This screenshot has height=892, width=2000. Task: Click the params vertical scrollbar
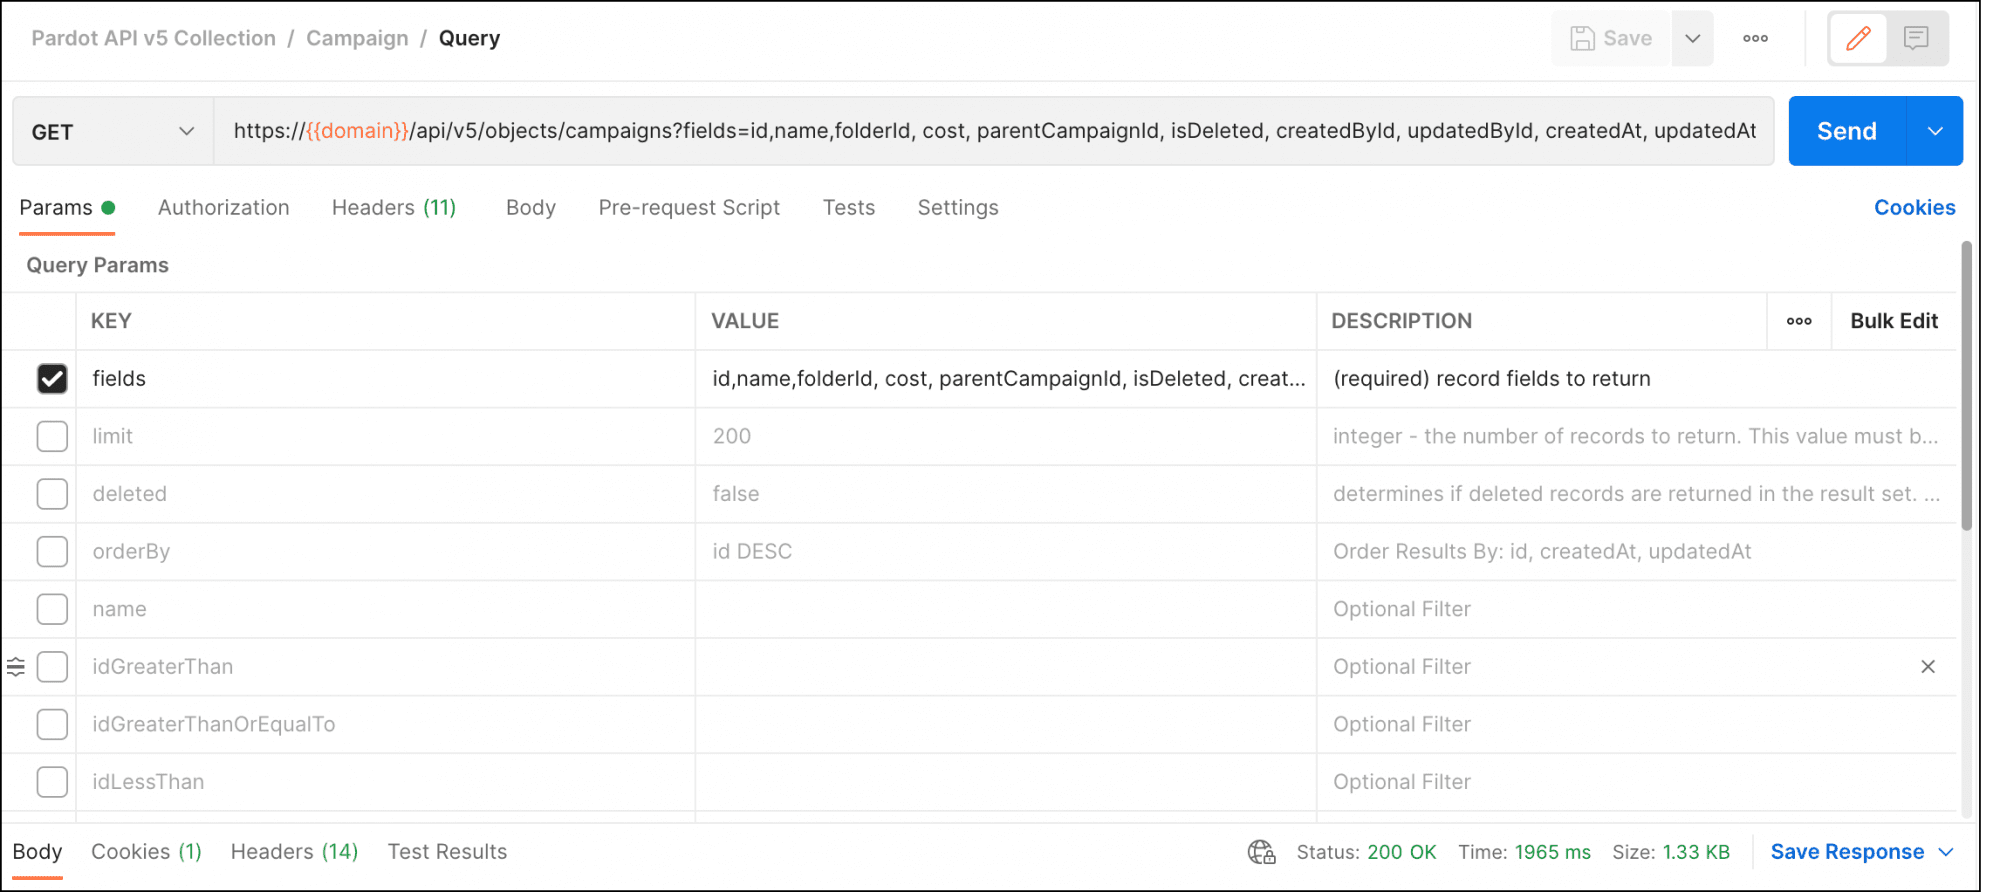click(x=1966, y=385)
